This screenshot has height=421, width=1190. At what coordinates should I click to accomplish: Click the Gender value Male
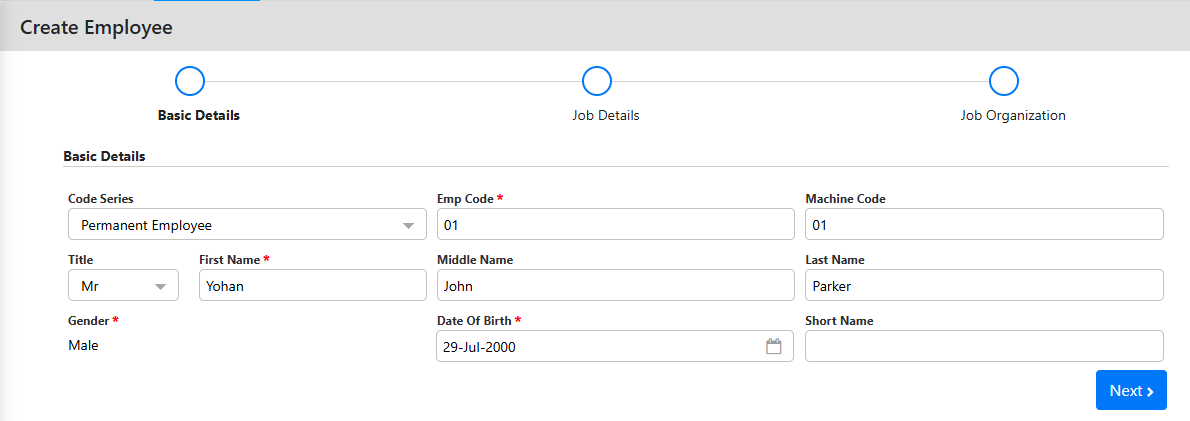(x=83, y=345)
